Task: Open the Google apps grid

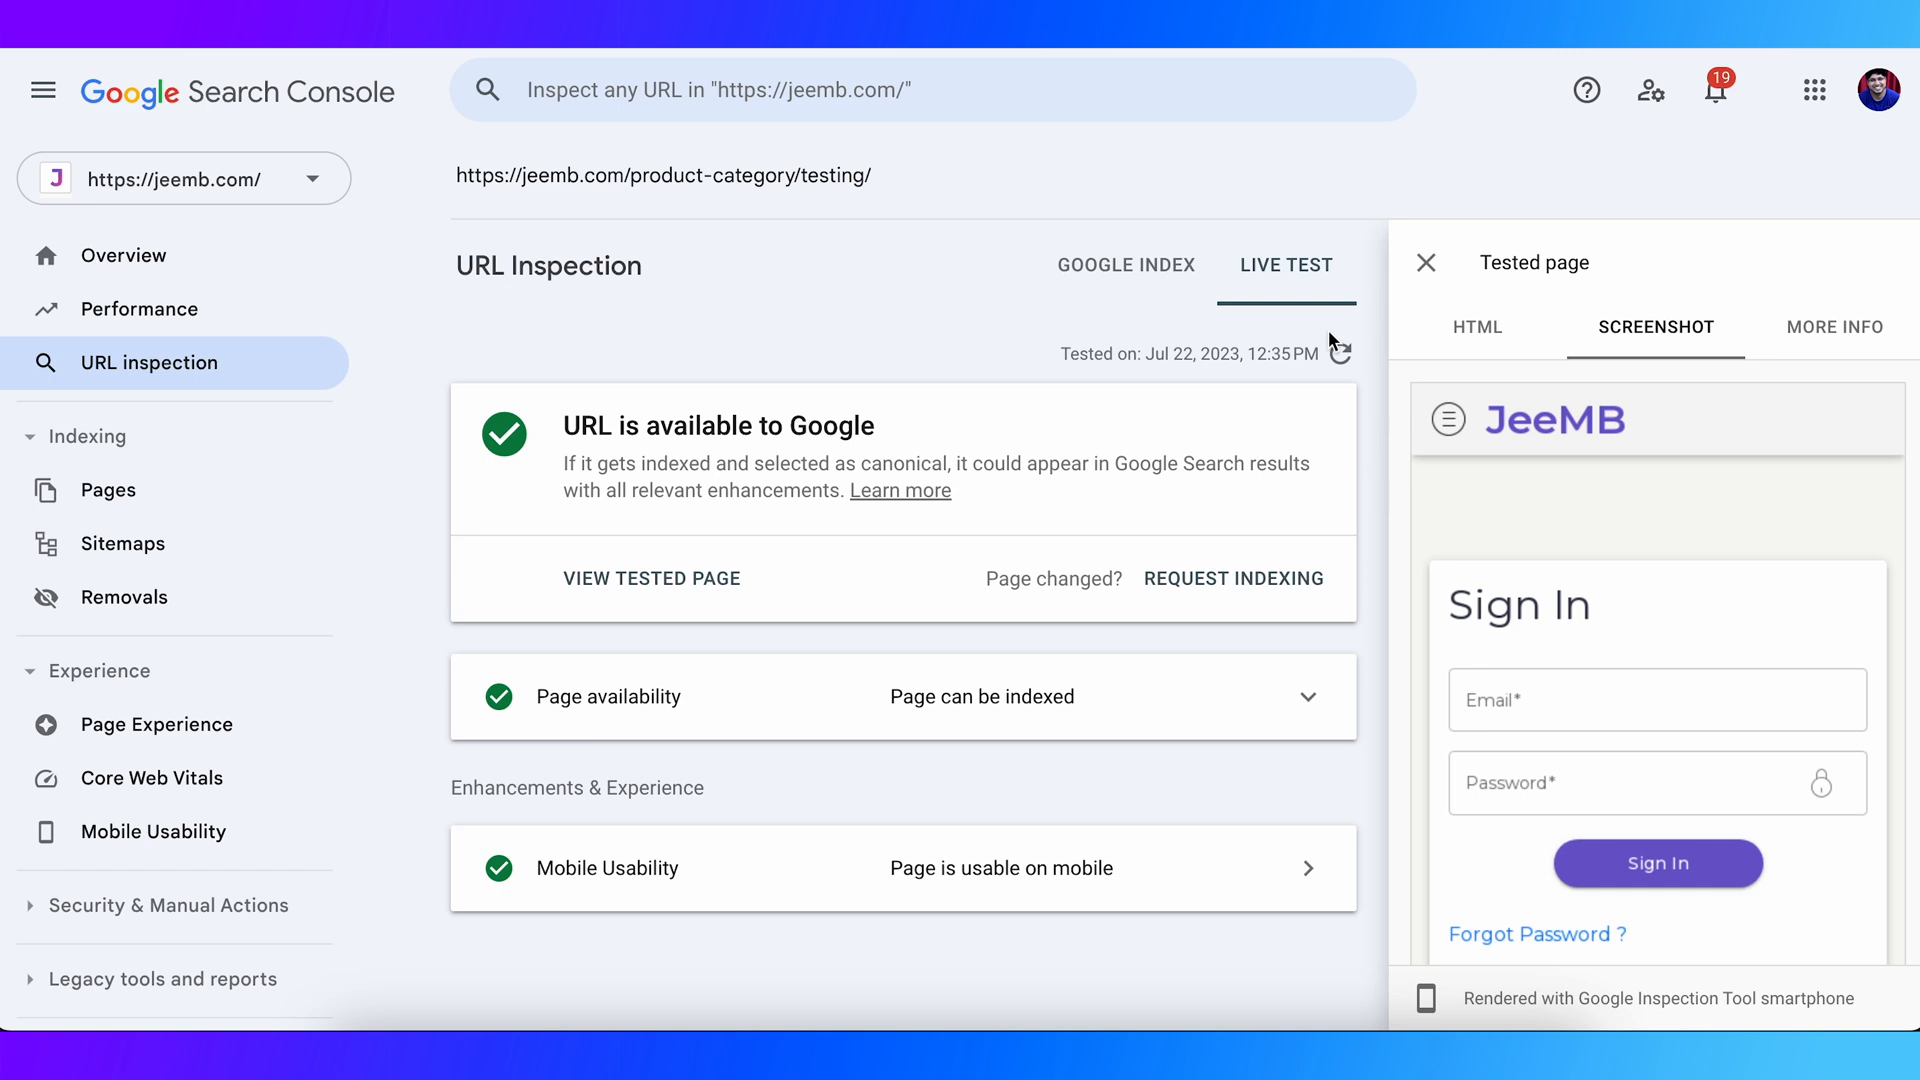Action: click(1815, 91)
